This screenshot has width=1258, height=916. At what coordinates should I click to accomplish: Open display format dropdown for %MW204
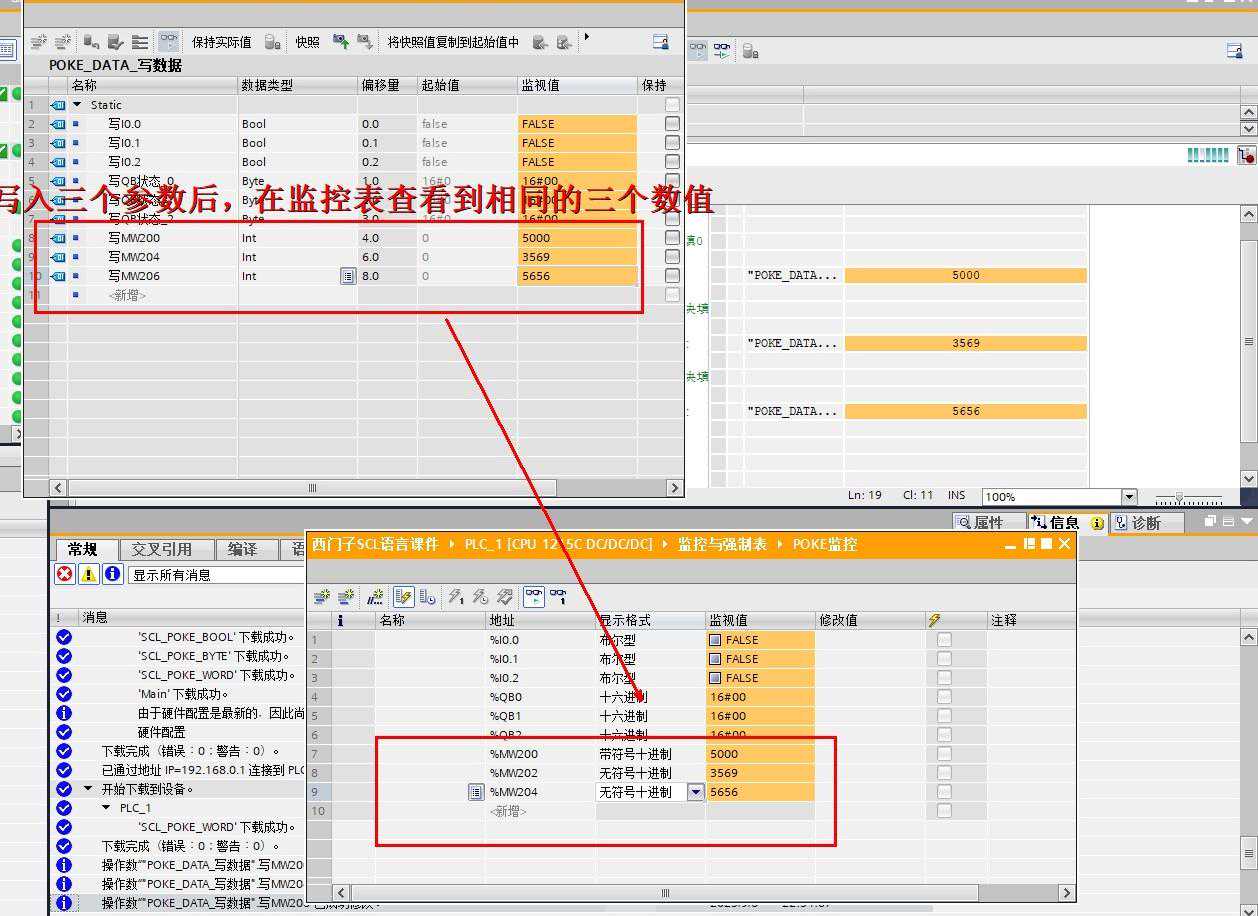(695, 792)
